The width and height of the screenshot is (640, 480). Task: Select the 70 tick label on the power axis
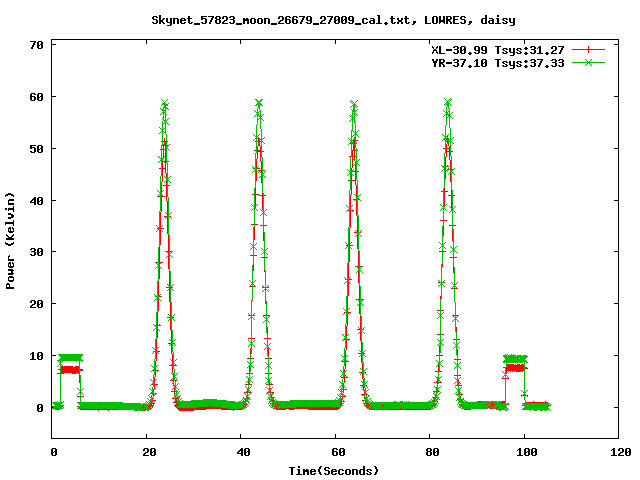tap(36, 45)
